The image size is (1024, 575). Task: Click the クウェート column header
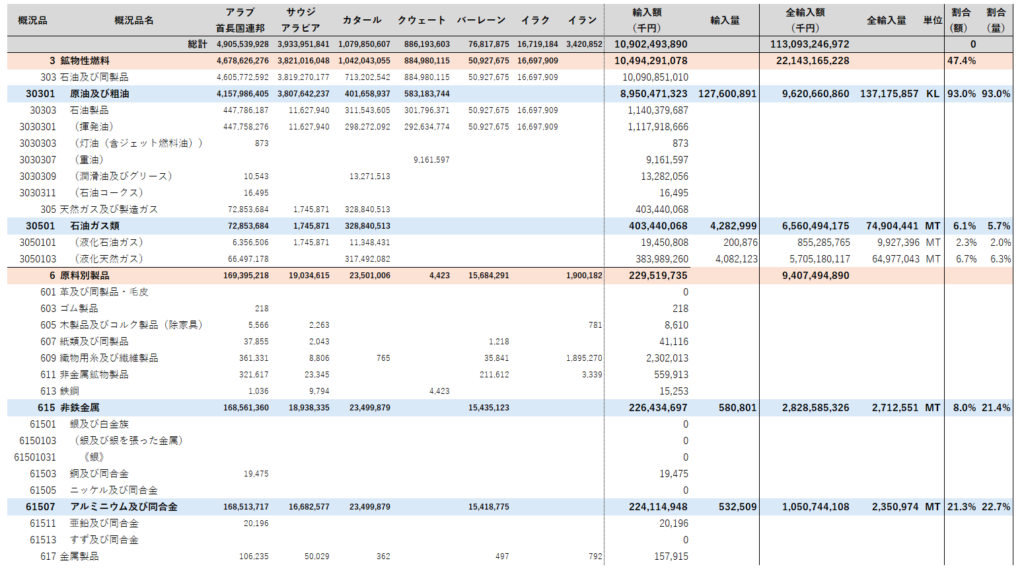coord(422,20)
